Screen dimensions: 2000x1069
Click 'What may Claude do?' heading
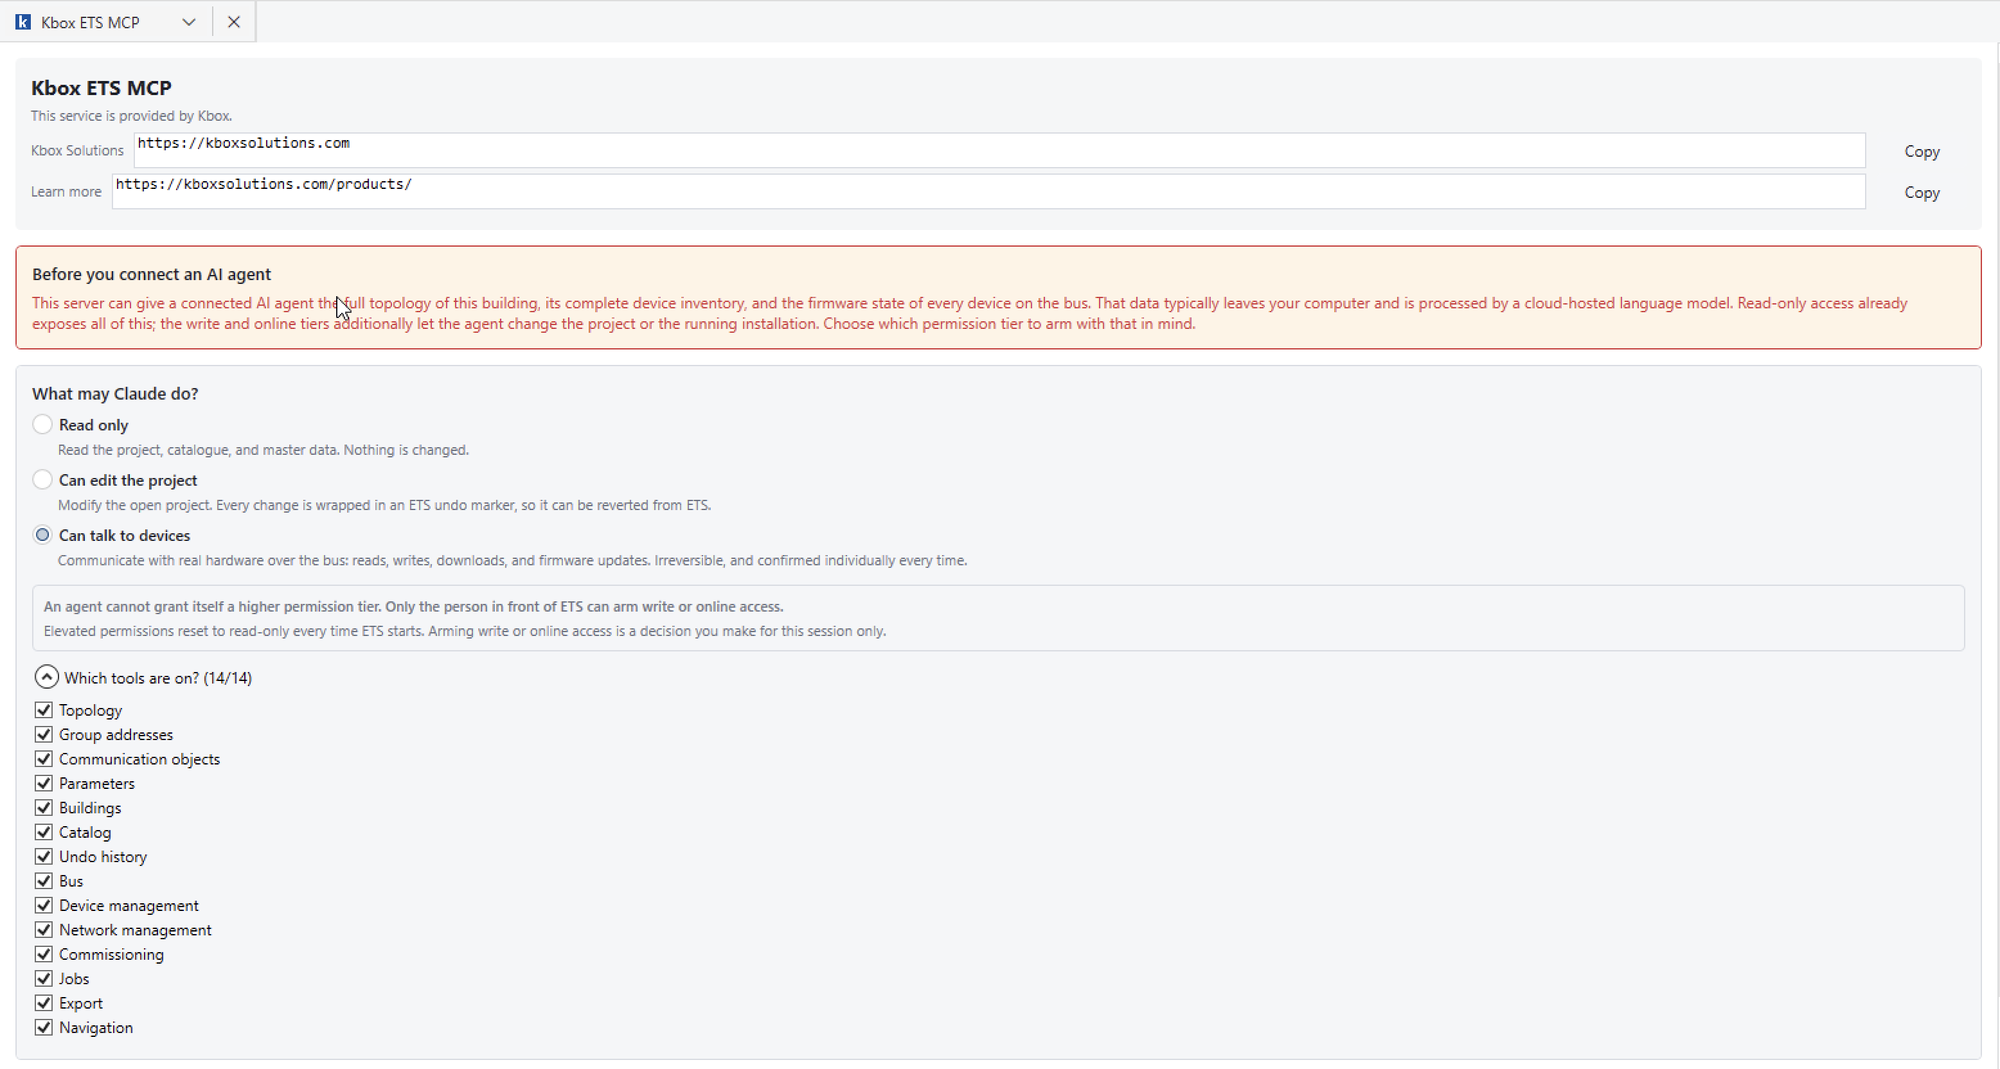(115, 394)
